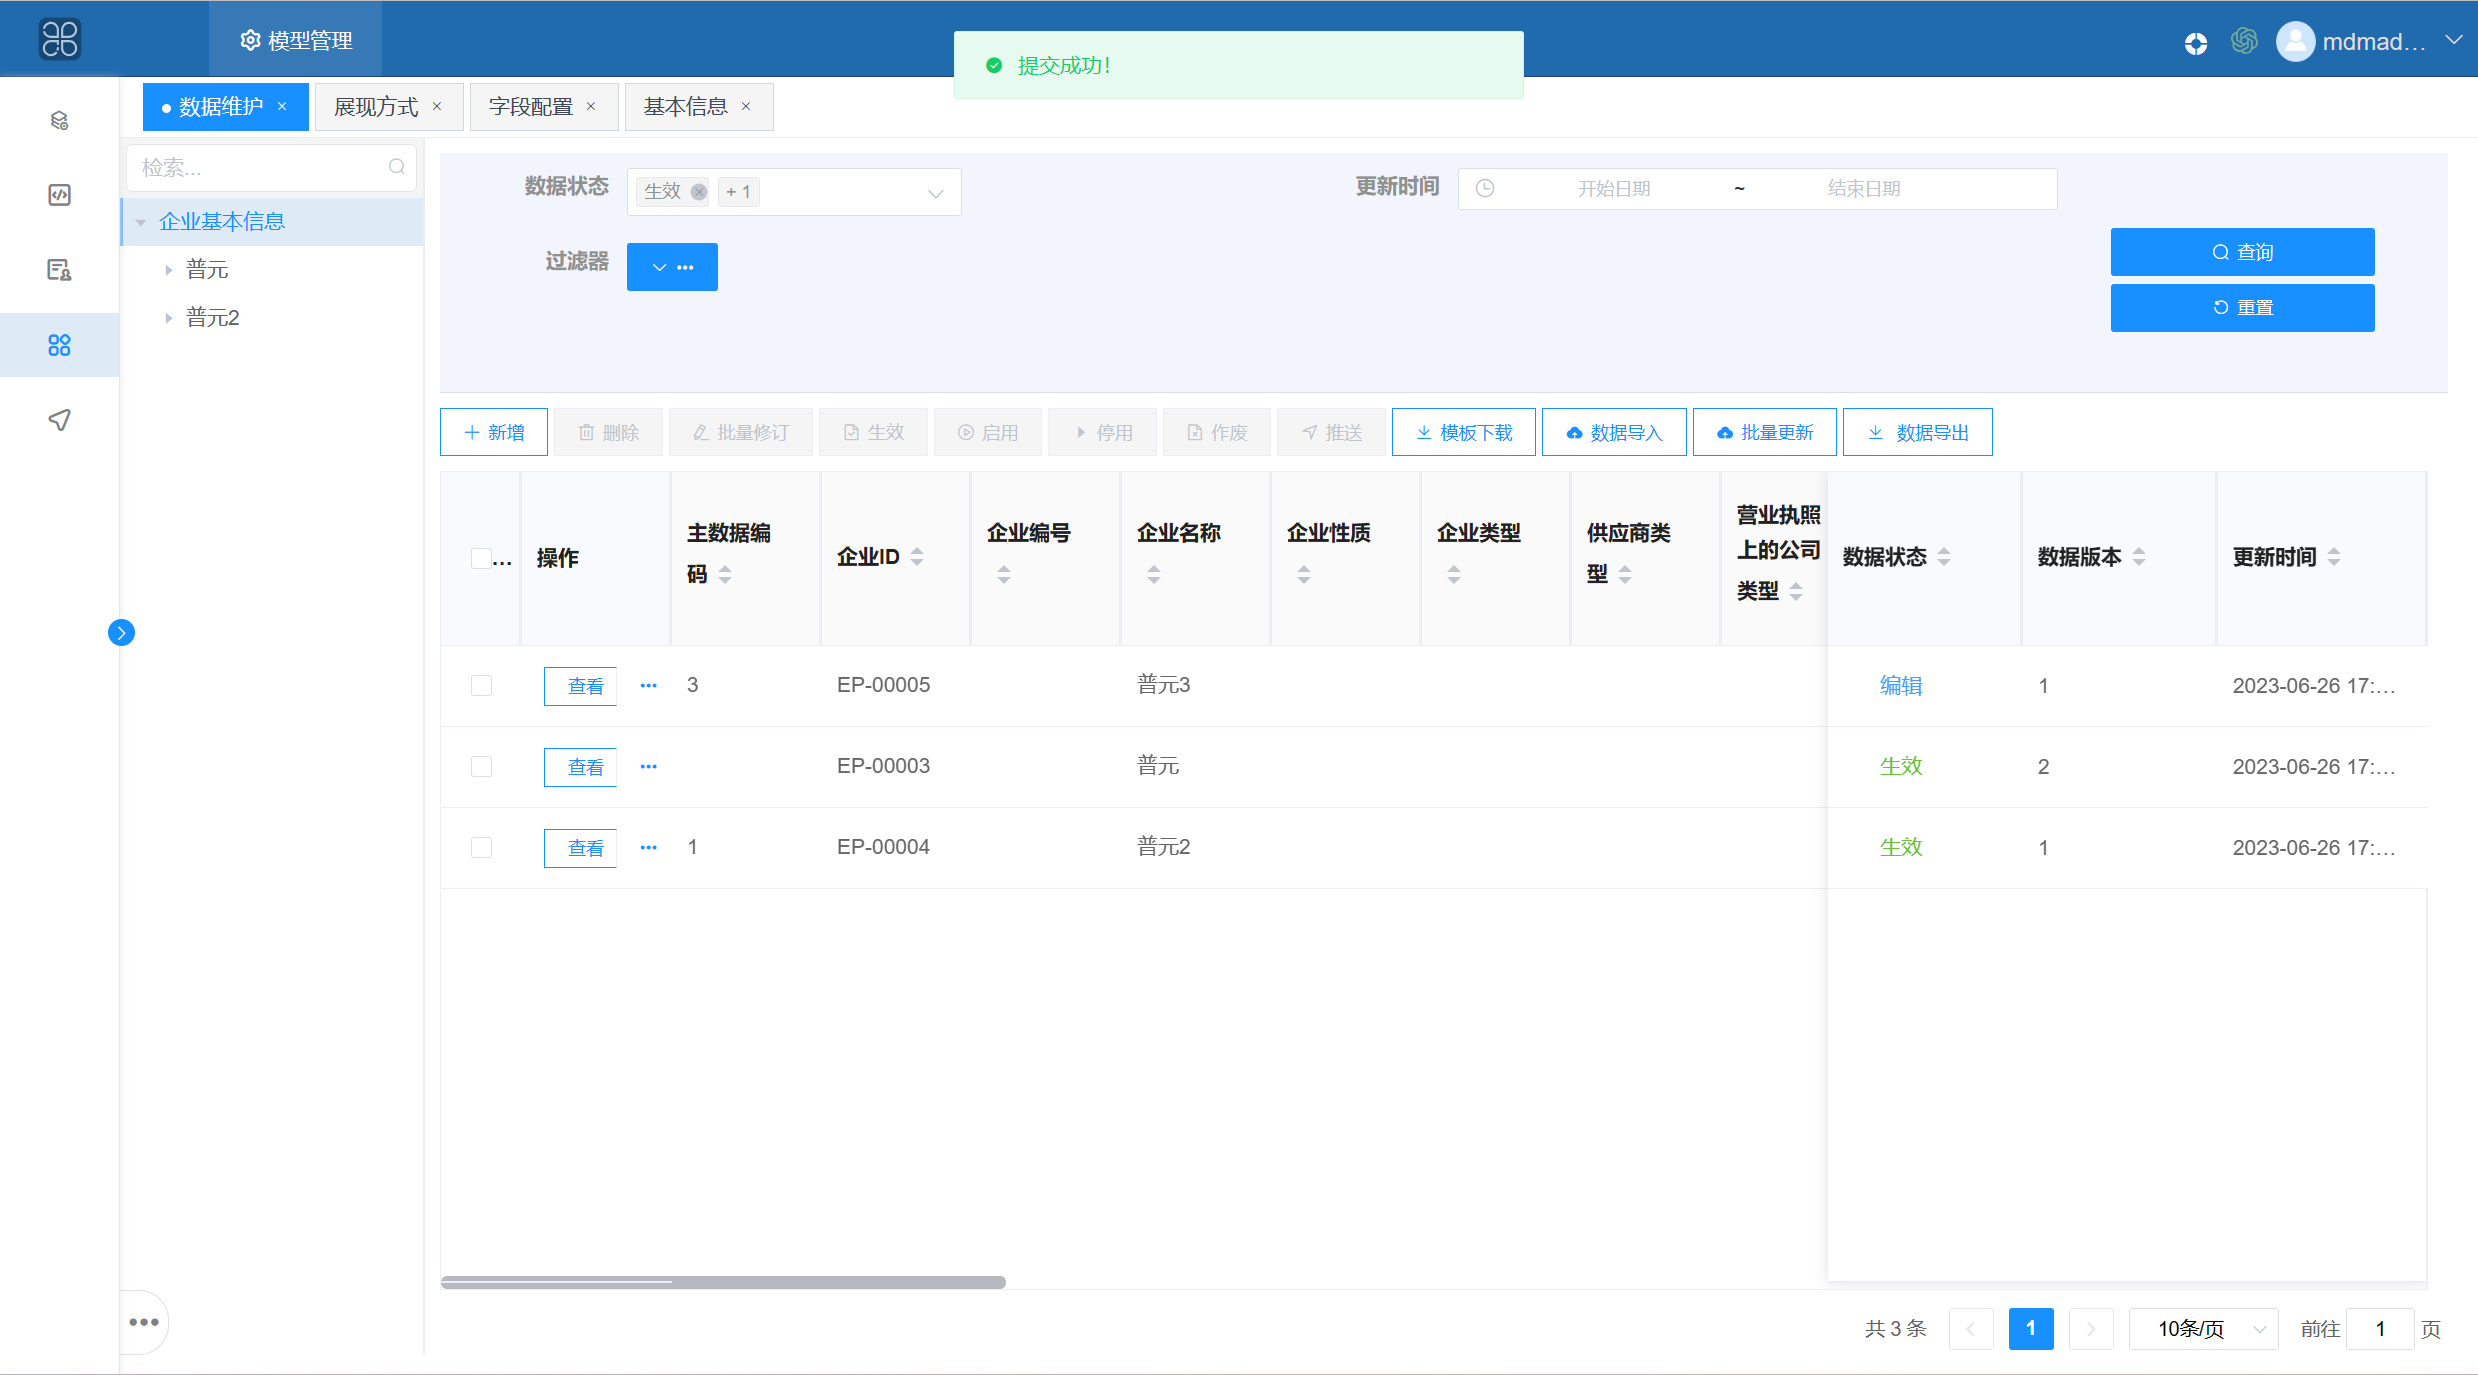Switch to the 数据维护 tab
Viewport: 2478px width, 1375px height.
221,107
